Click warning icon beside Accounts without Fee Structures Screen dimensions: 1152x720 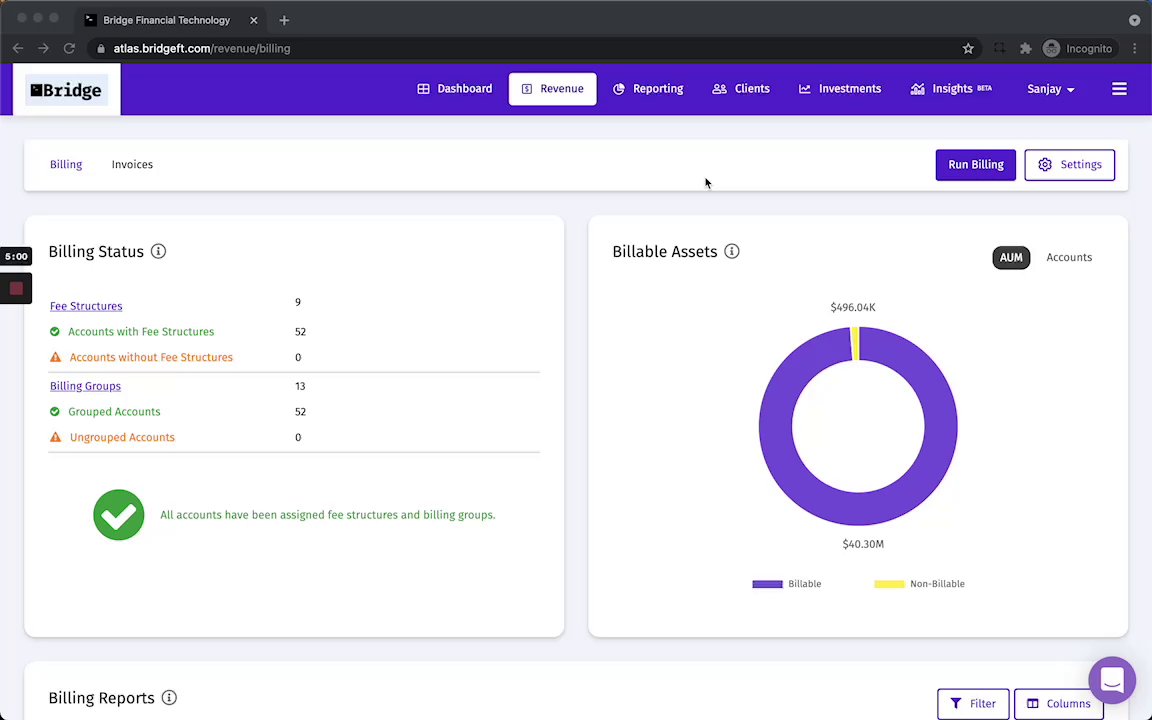[55, 357]
